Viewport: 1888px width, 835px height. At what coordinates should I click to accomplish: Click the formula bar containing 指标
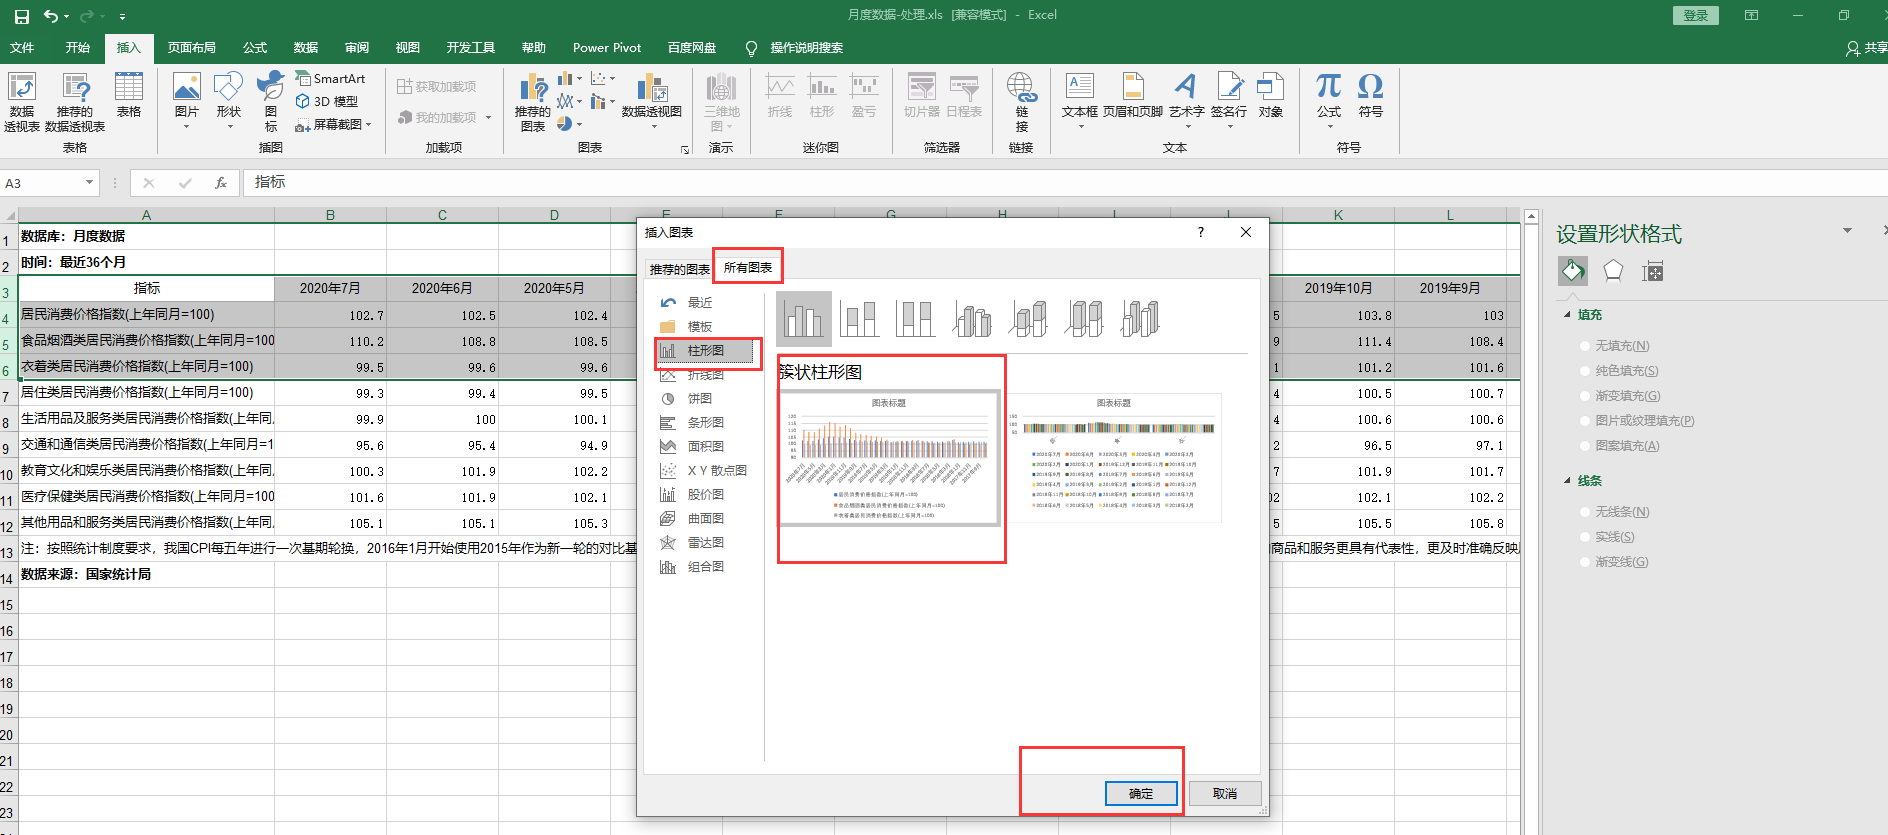(x=1065, y=182)
